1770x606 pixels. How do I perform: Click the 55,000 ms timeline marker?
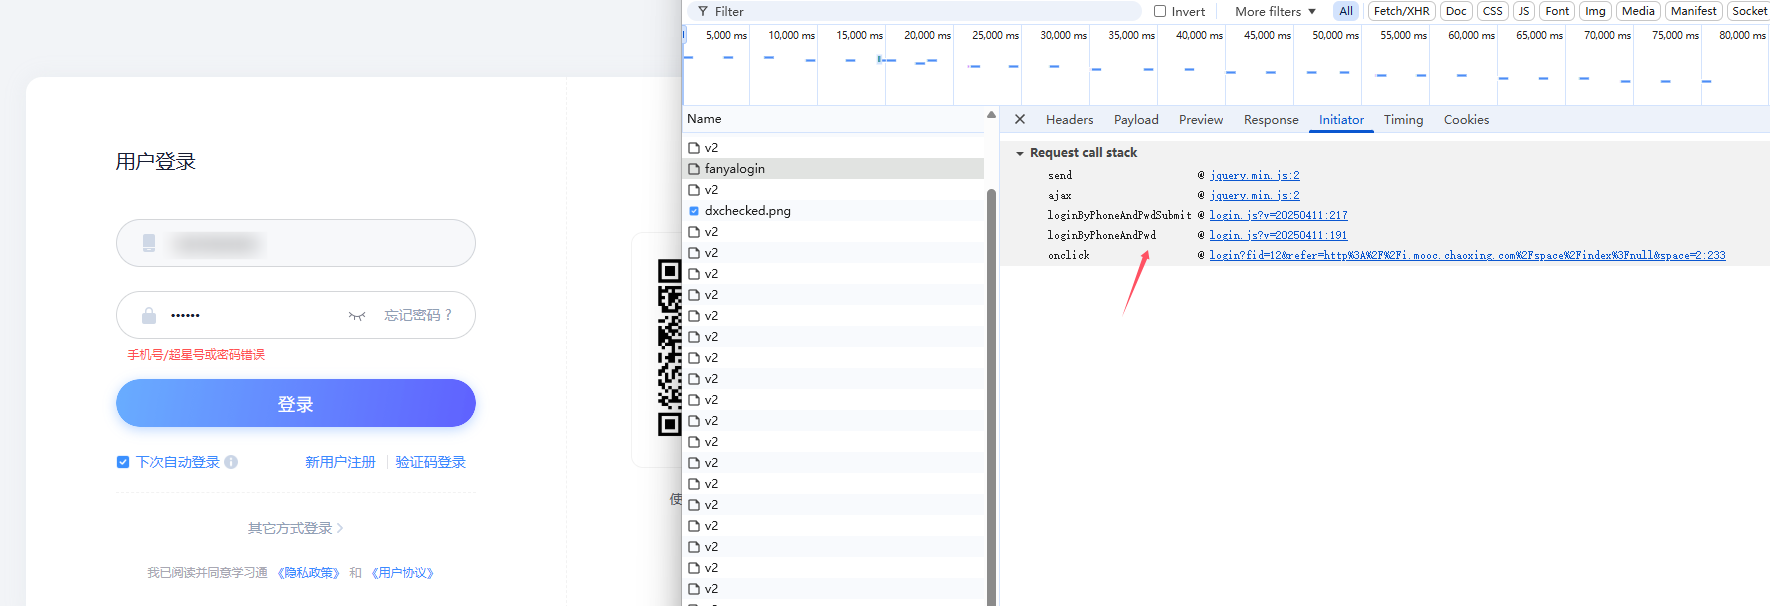pyautogui.click(x=1403, y=35)
